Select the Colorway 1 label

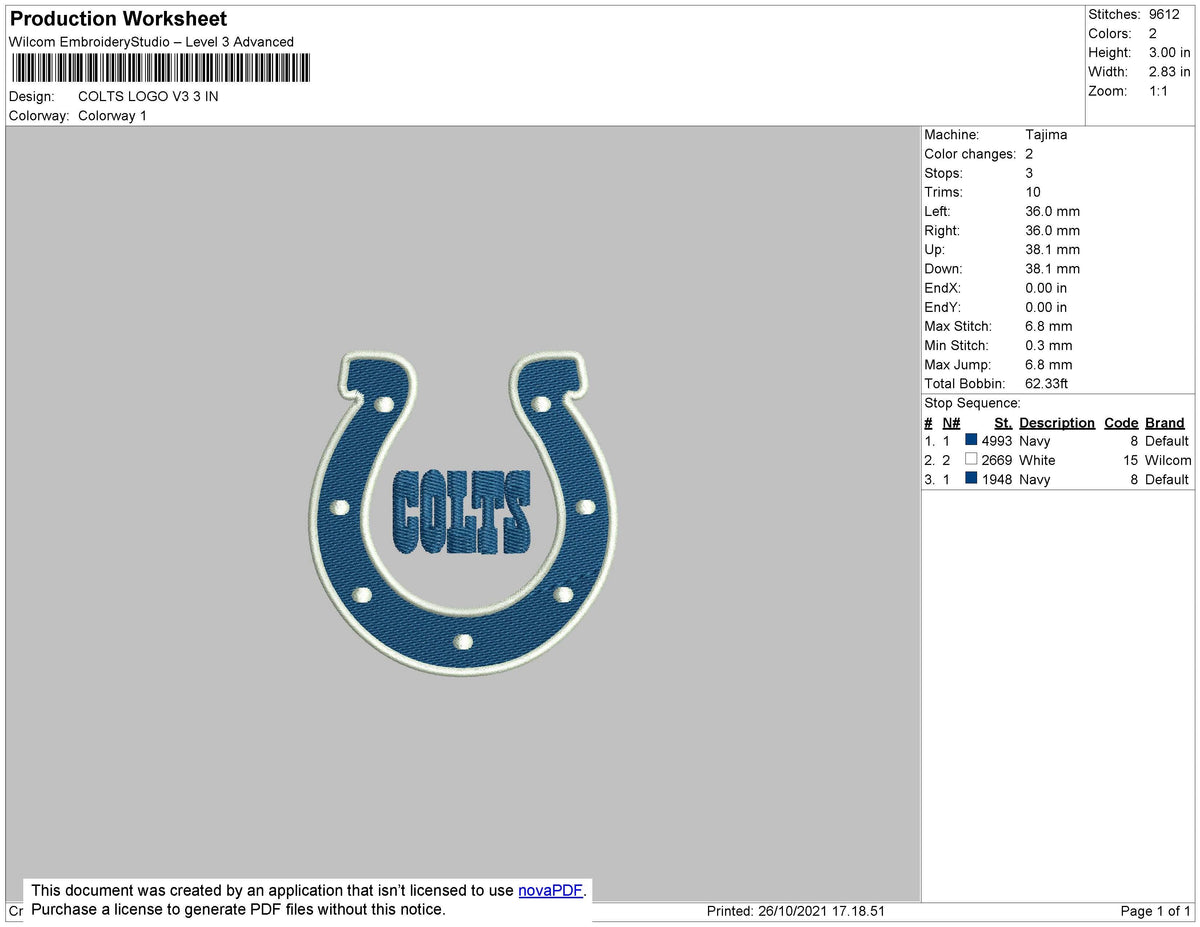click(112, 115)
